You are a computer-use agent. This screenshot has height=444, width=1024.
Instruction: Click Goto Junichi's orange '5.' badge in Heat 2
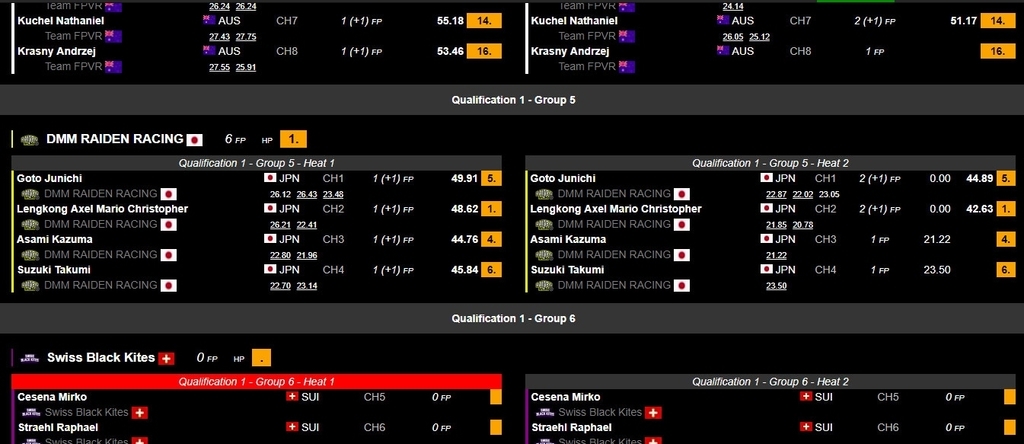pos(1006,178)
